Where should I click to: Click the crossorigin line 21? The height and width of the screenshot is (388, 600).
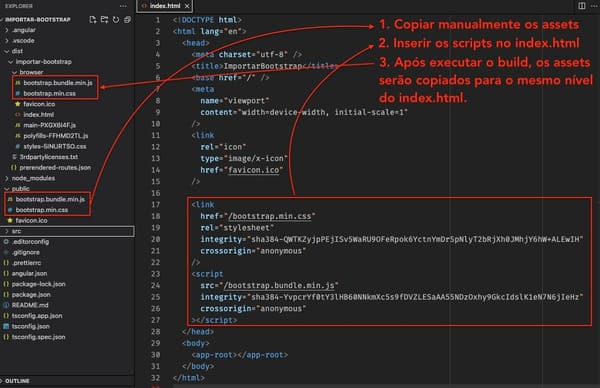tap(253, 251)
